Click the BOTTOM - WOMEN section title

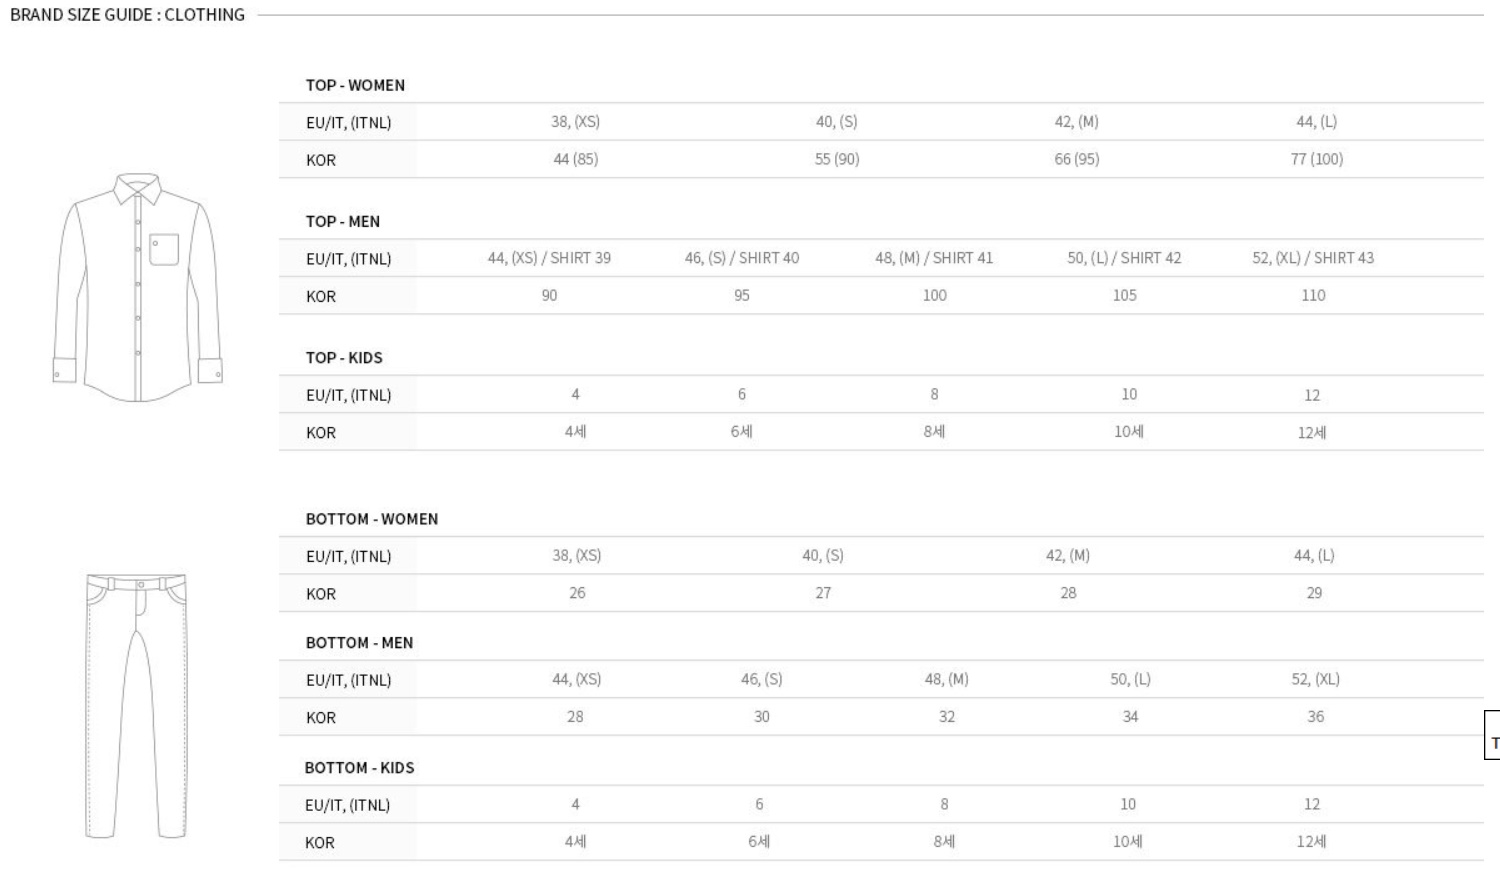372,519
